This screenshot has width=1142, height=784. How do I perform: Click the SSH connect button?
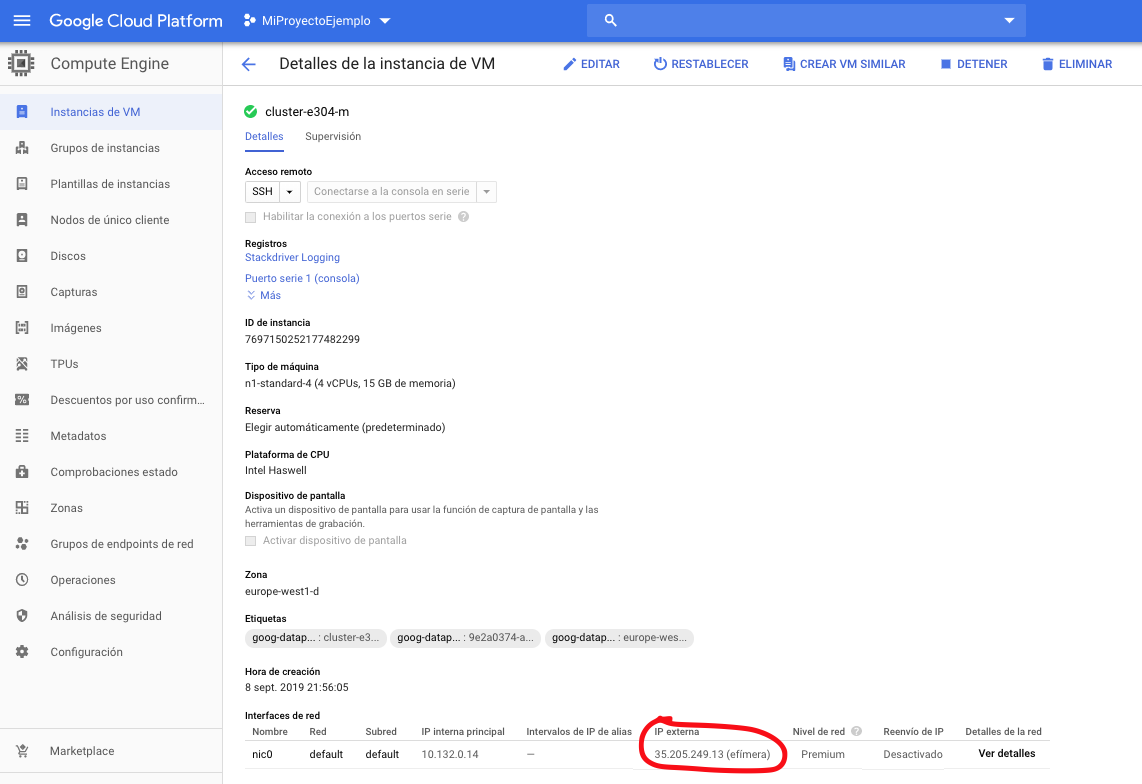pos(262,192)
